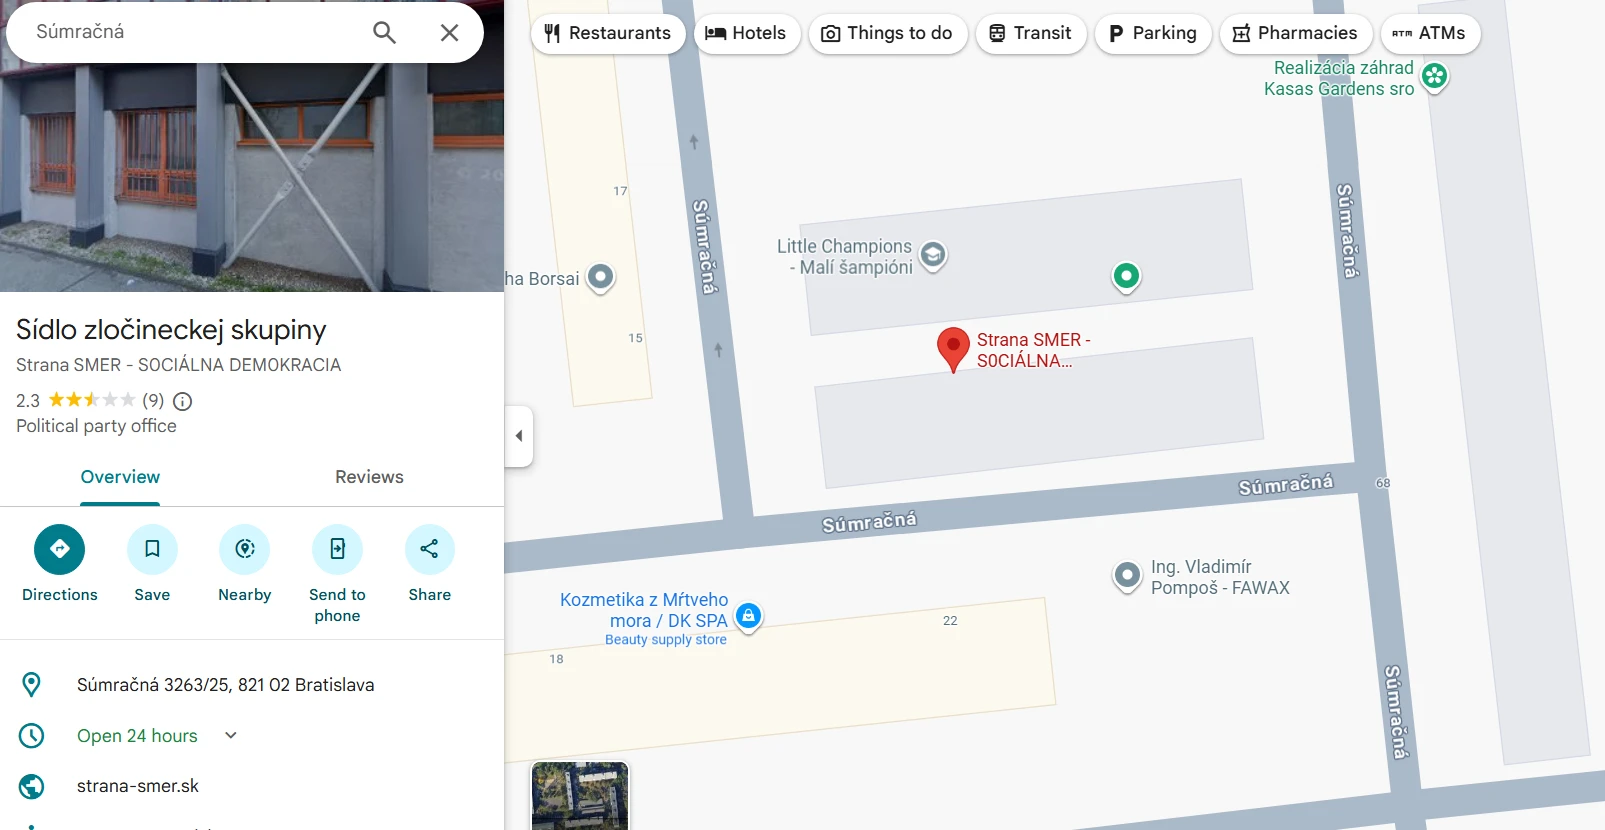The width and height of the screenshot is (1605, 830).
Task: Open the strana-smer.sk website link
Action: [138, 786]
